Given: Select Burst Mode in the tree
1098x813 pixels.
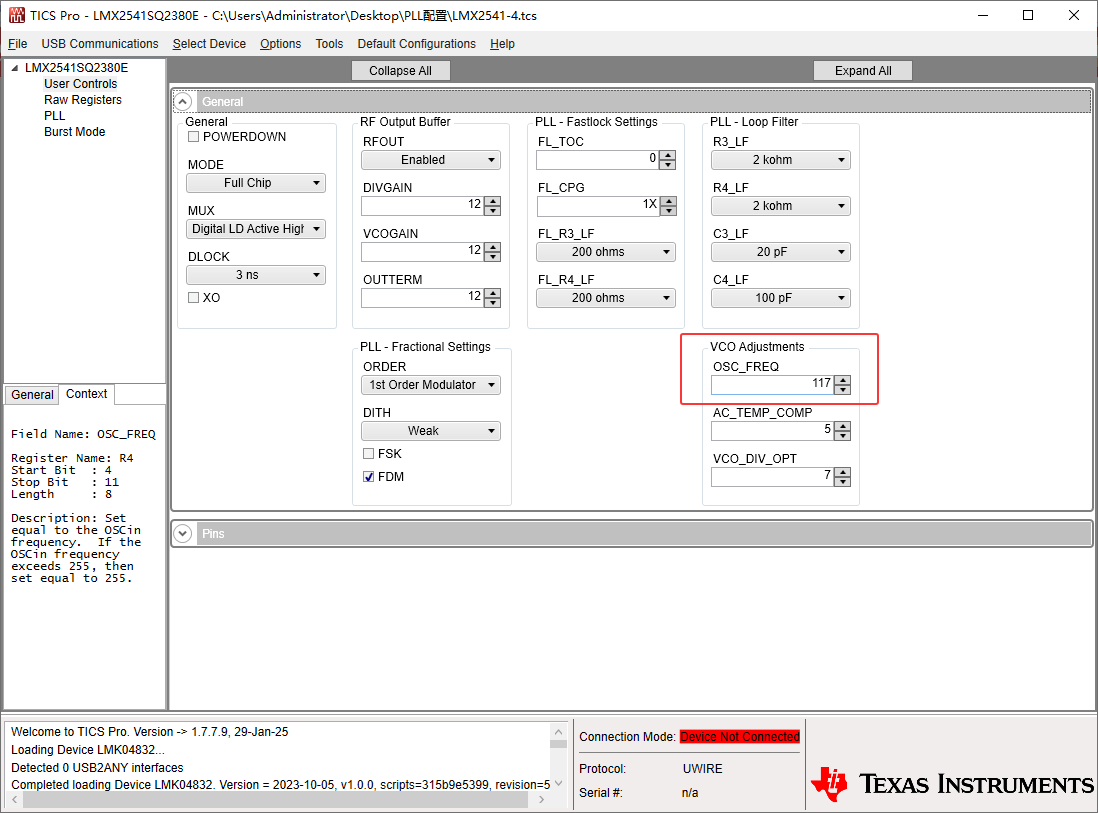Looking at the screenshot, I should click(74, 132).
